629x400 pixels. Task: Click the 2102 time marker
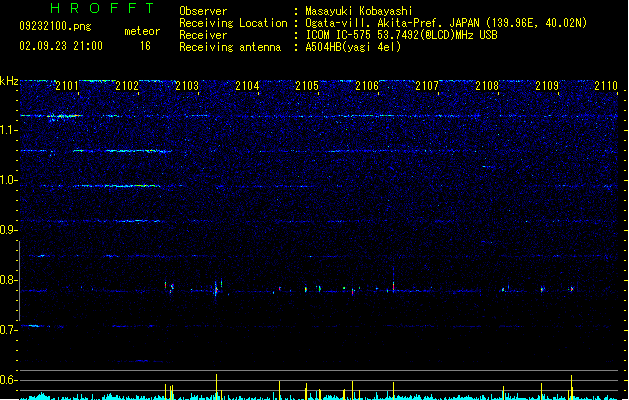[x=127, y=86]
